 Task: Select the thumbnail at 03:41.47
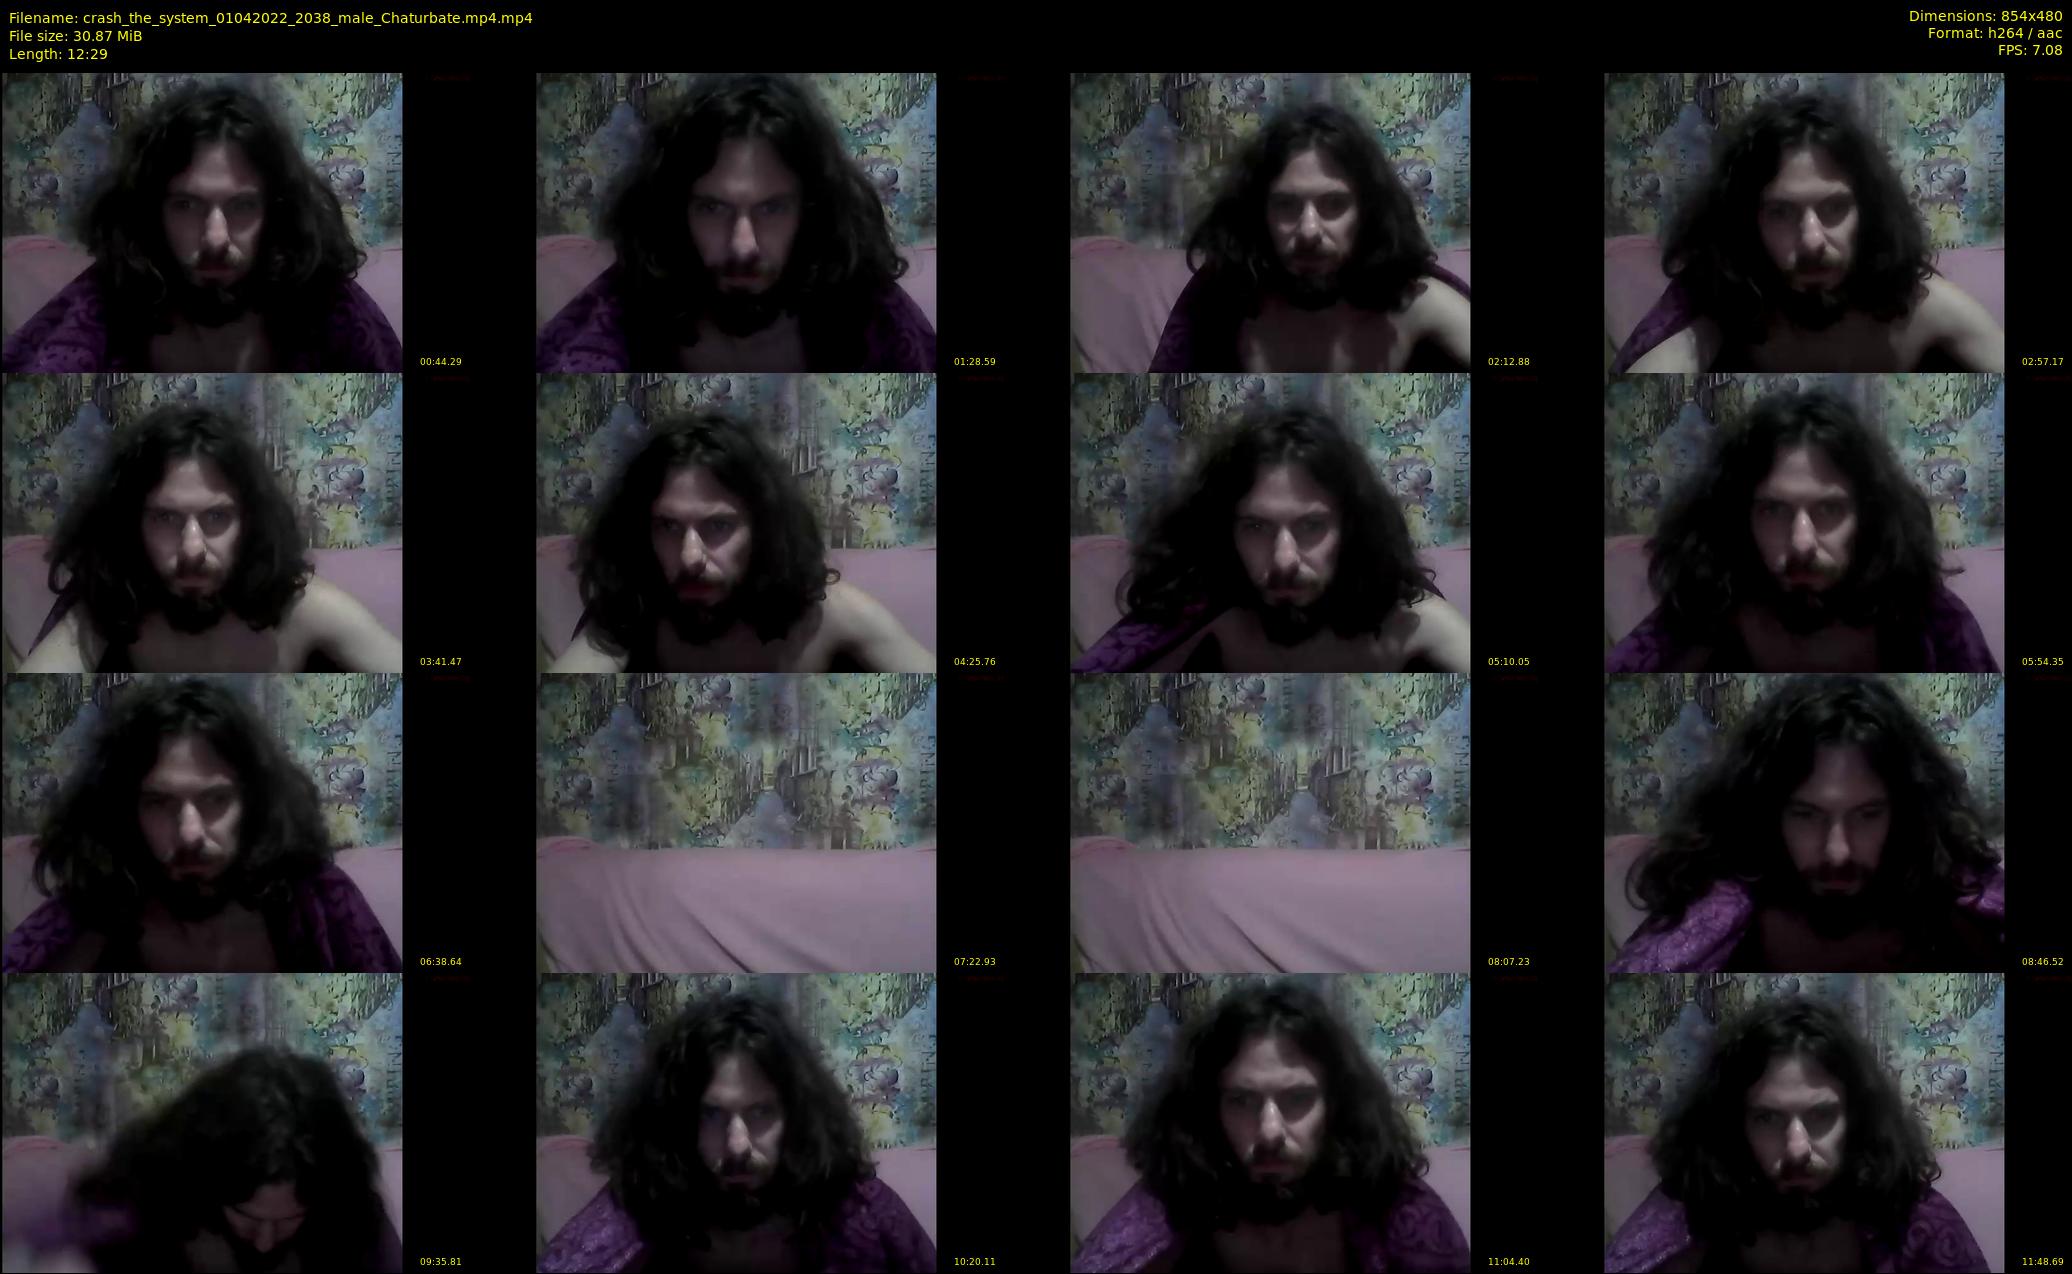pos(202,522)
